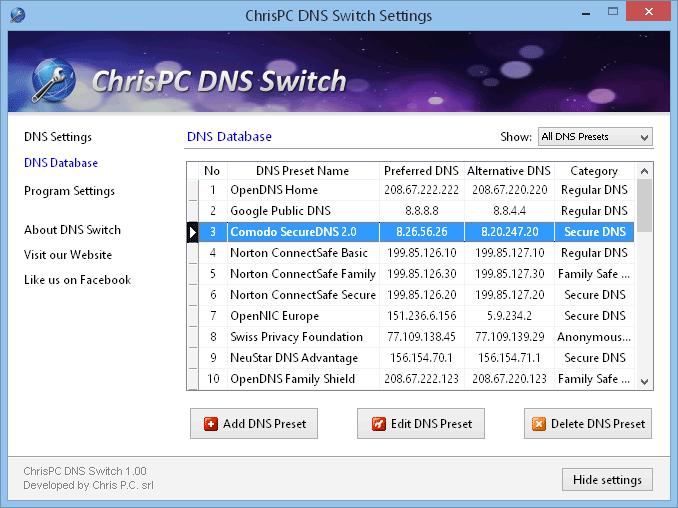The width and height of the screenshot is (678, 508).
Task: Click the DNS Preset Name column header
Action: (302, 171)
